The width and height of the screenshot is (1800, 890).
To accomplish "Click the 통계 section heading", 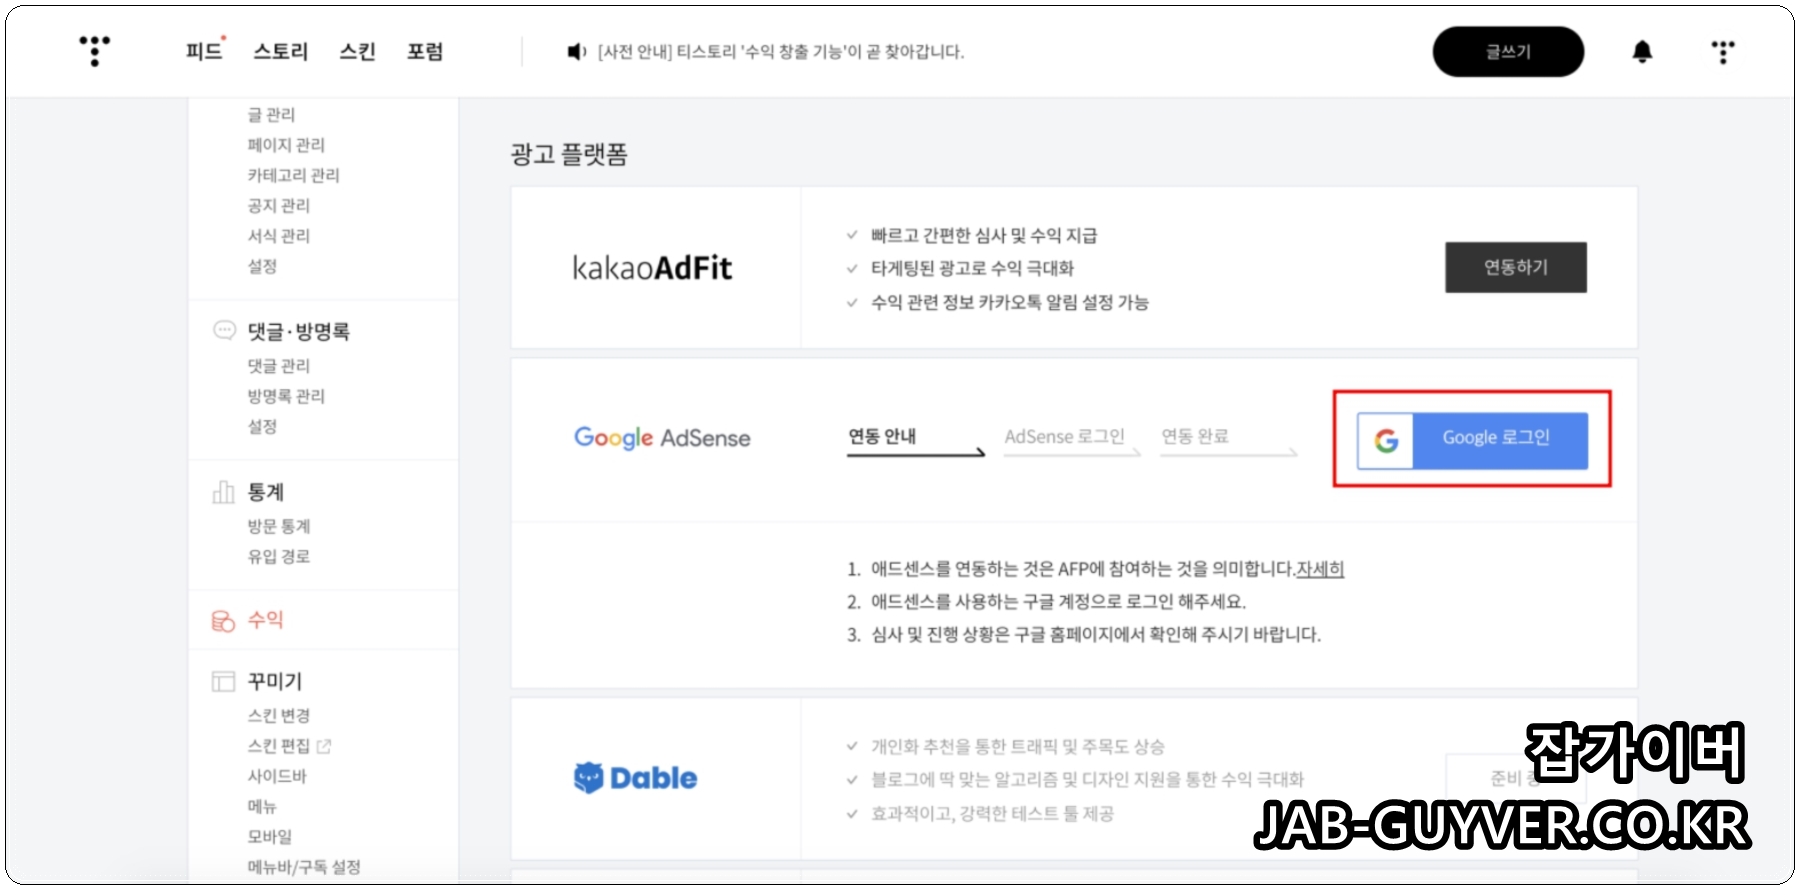I will (x=266, y=491).
